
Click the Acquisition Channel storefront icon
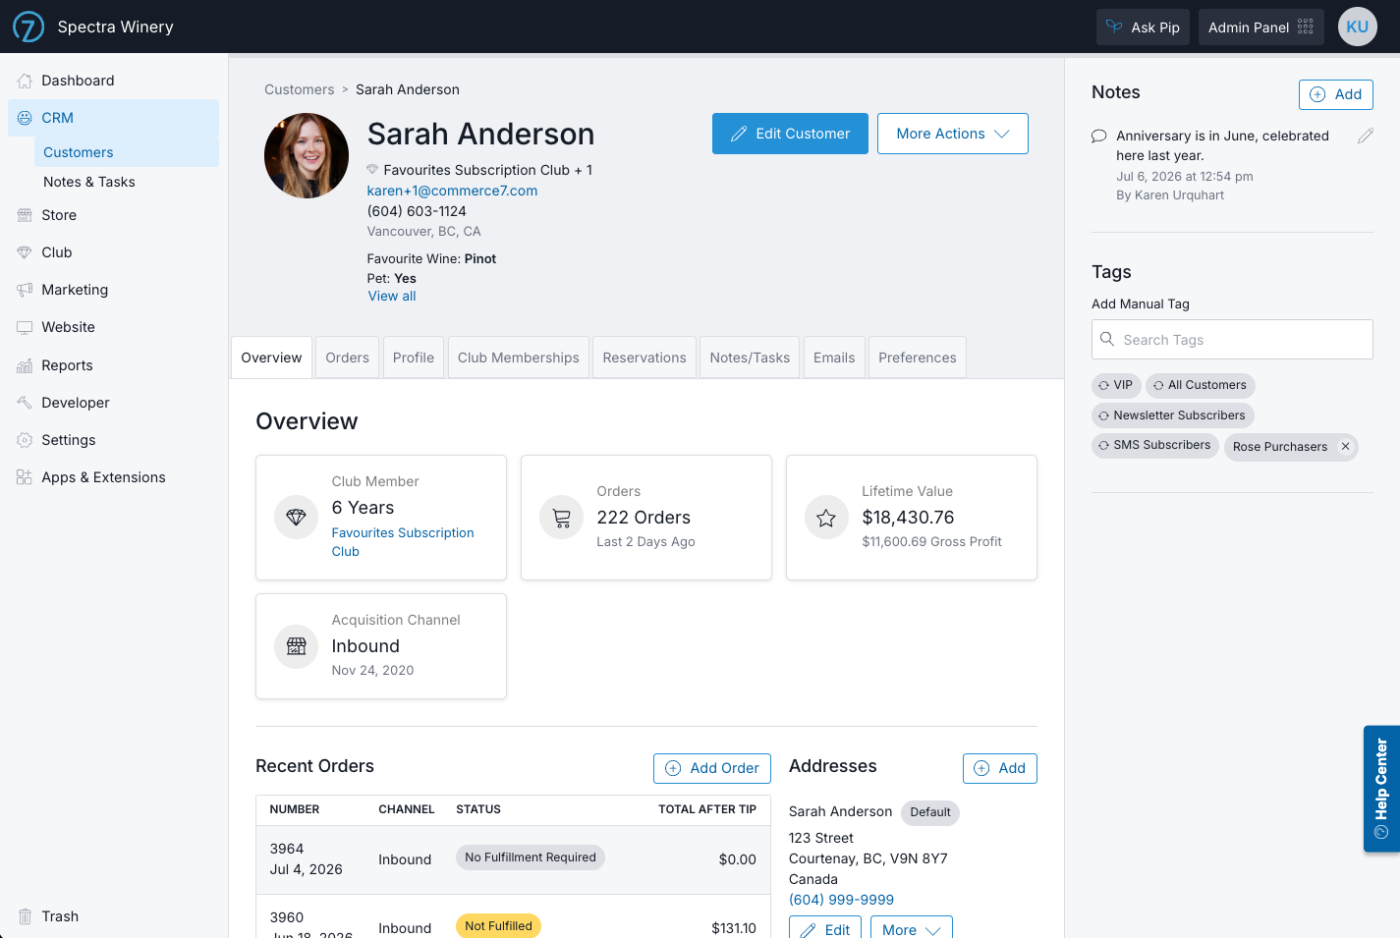[296, 646]
